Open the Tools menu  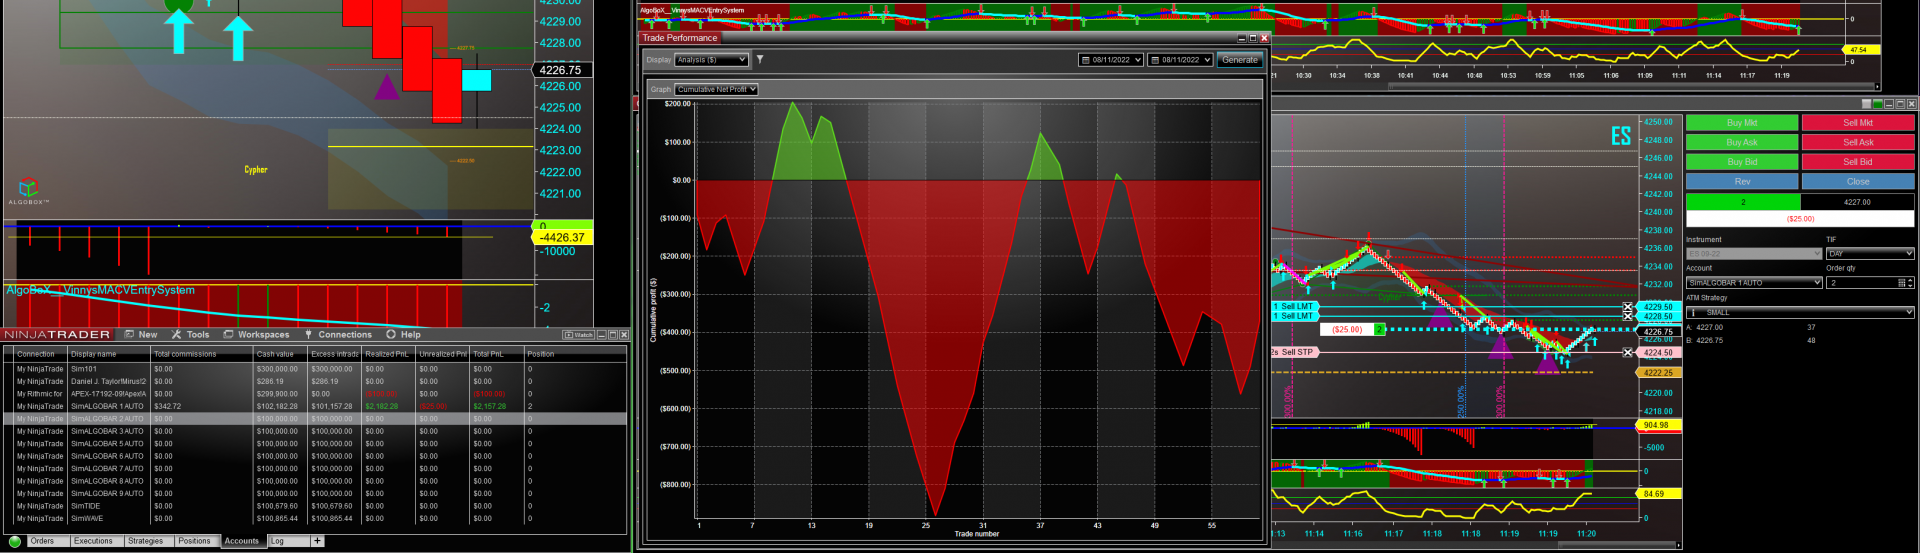click(x=191, y=335)
